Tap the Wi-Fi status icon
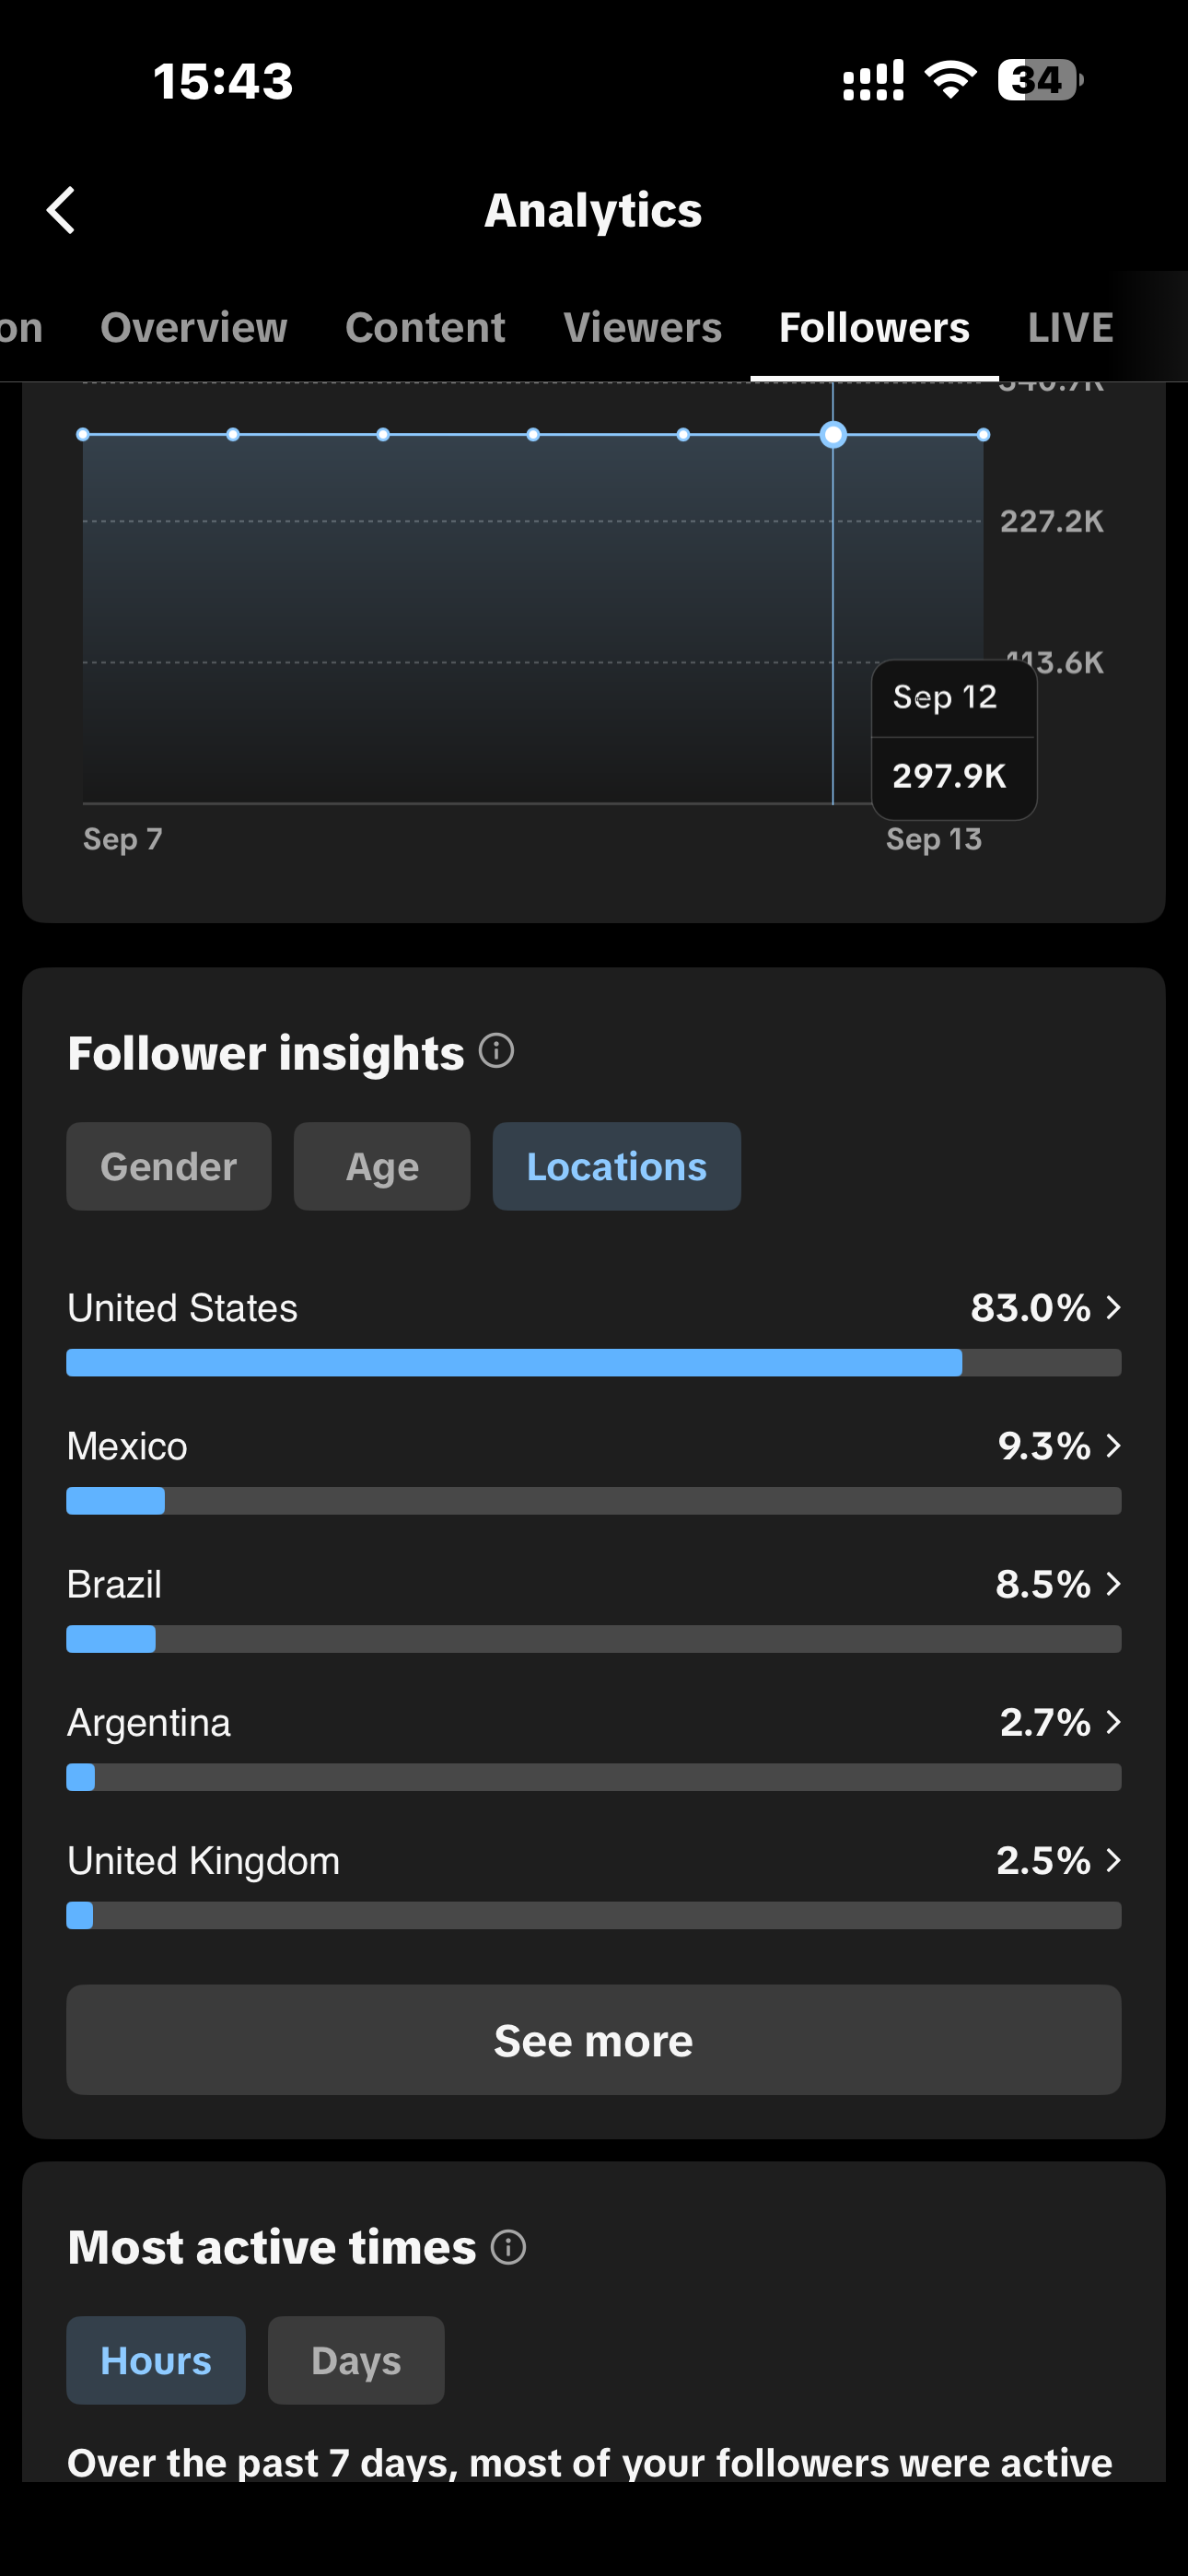 (x=951, y=80)
